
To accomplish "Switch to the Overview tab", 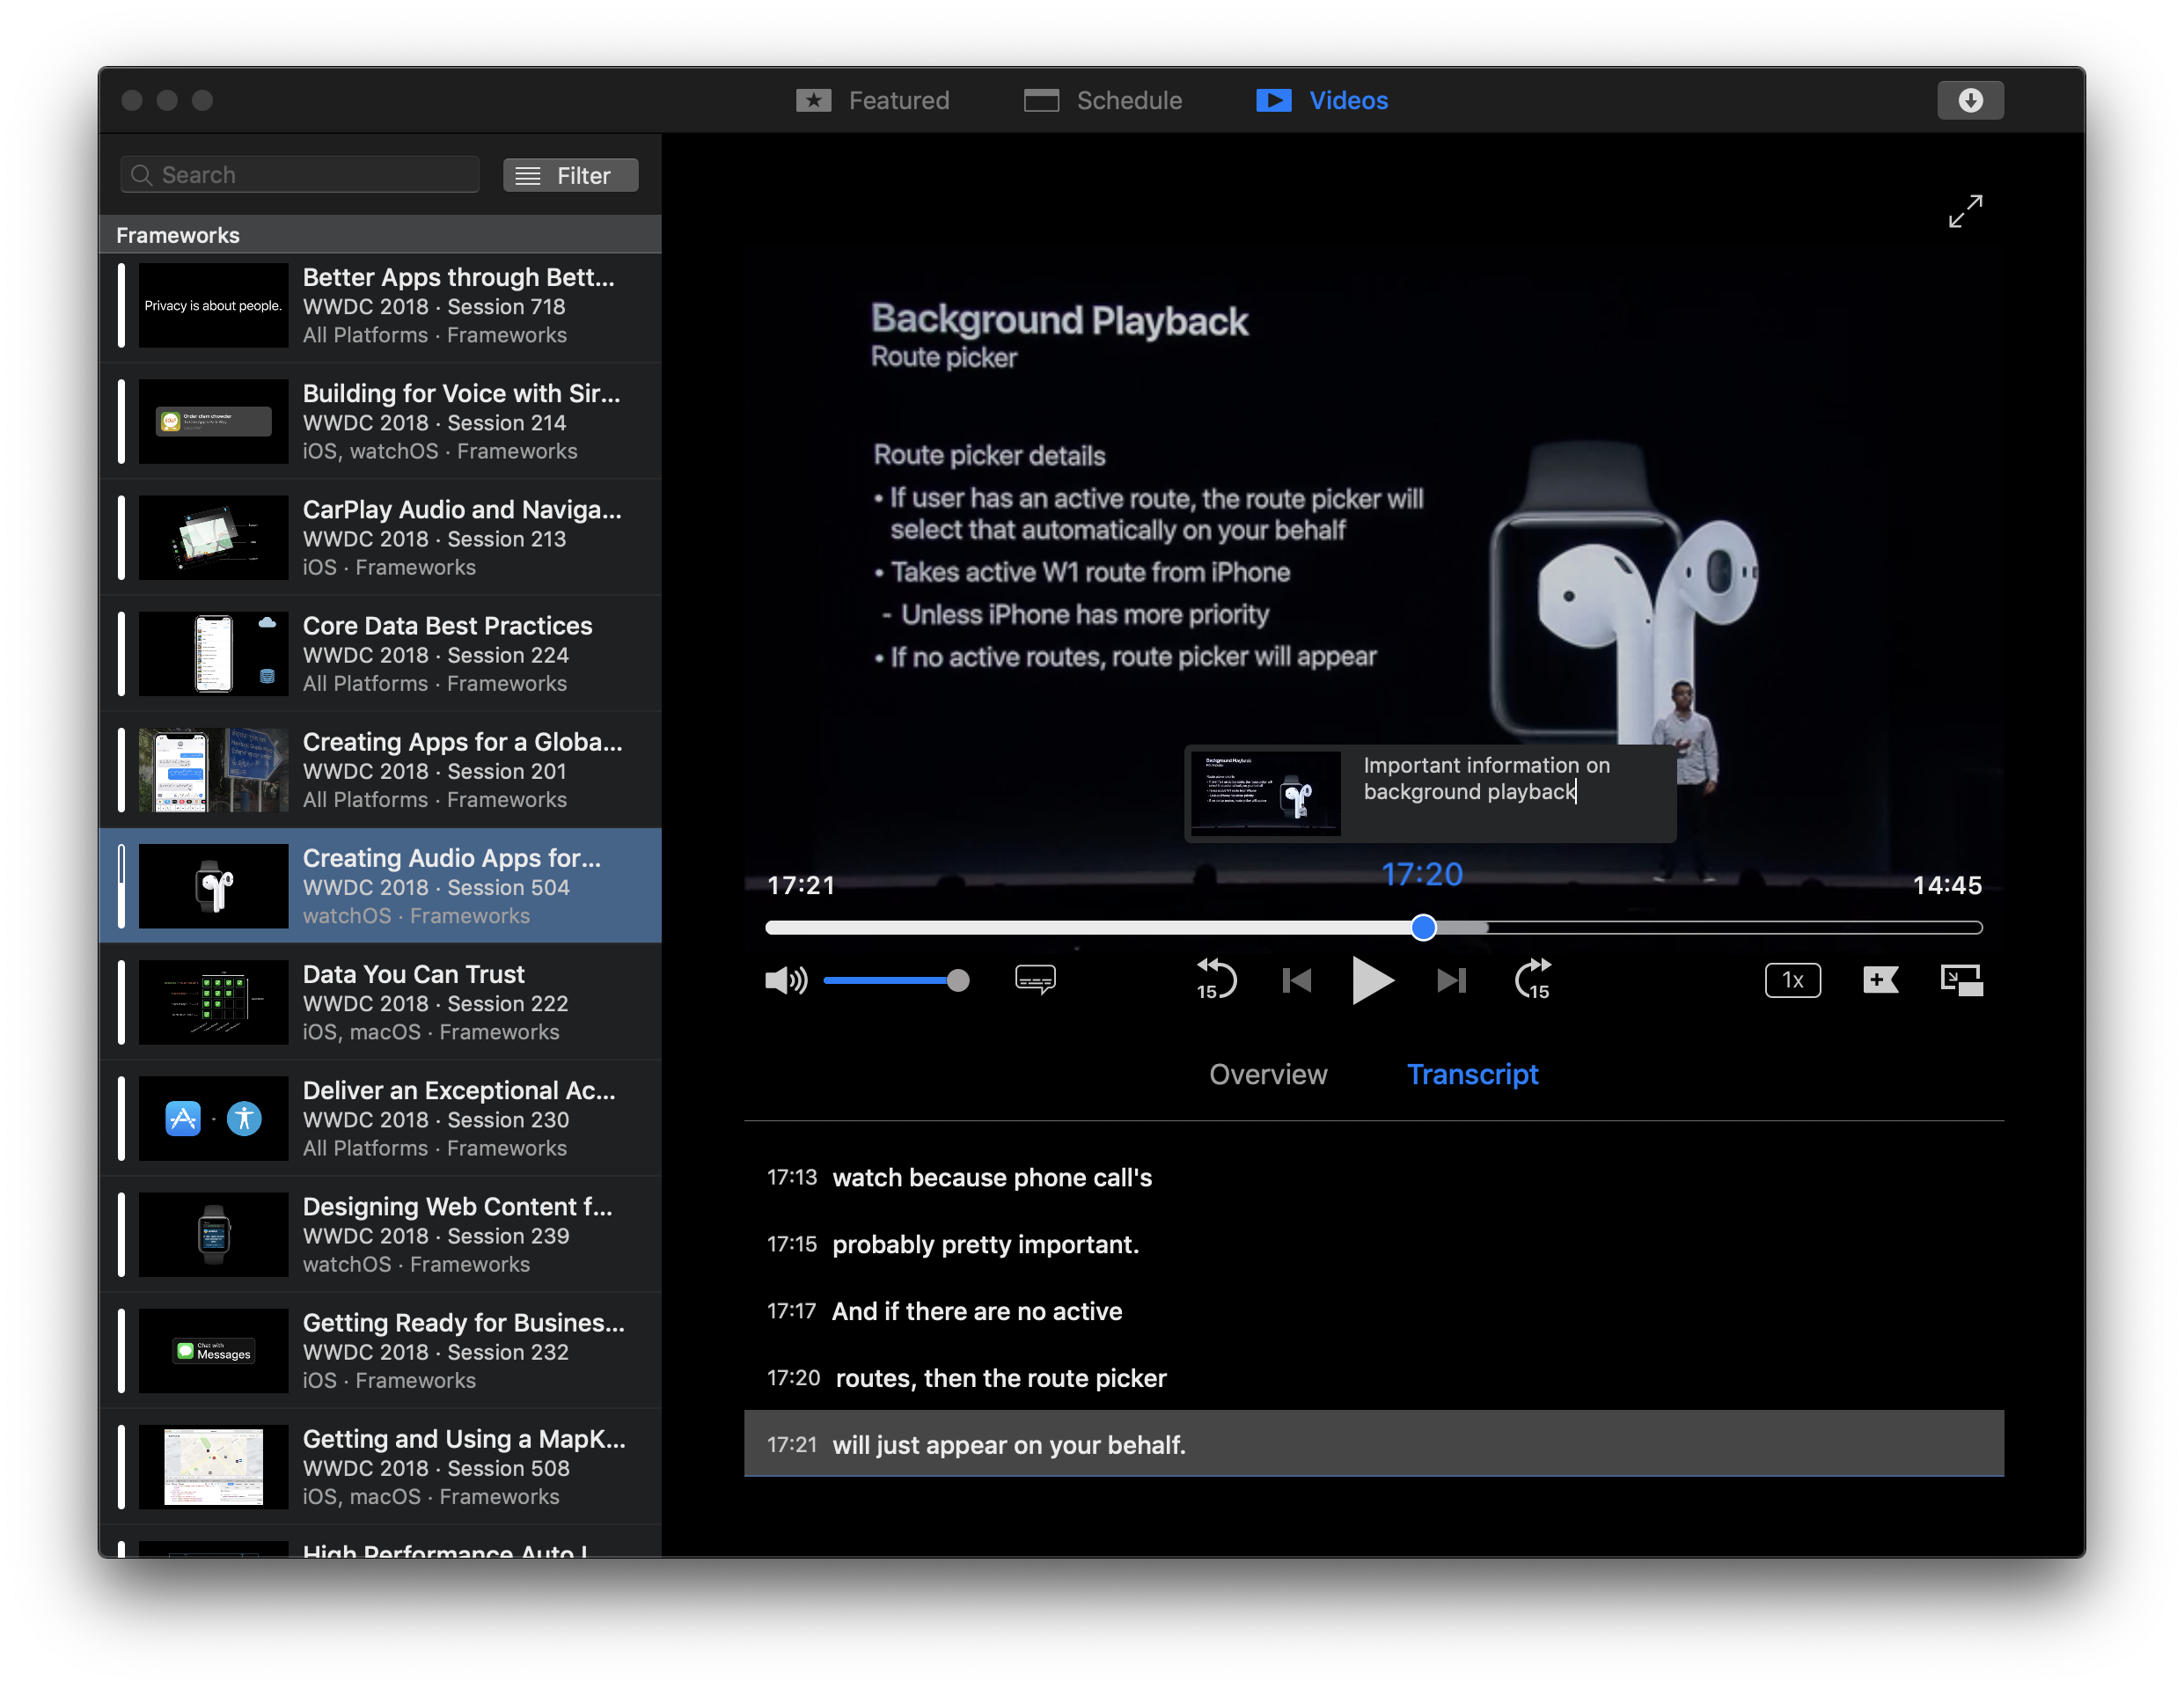I will tap(1267, 1074).
